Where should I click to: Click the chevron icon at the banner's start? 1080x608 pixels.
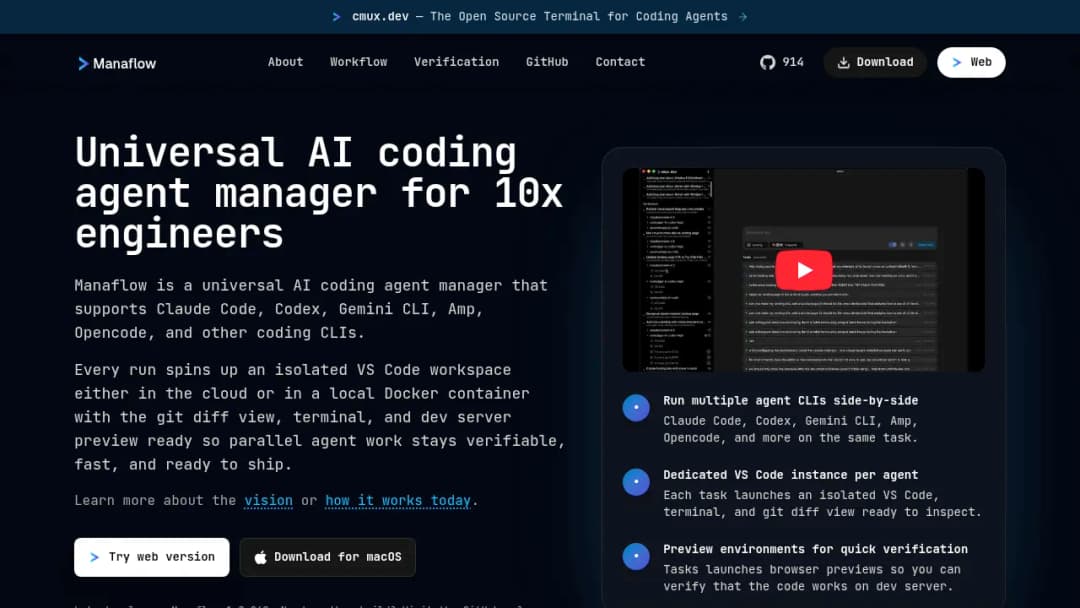[336, 17]
